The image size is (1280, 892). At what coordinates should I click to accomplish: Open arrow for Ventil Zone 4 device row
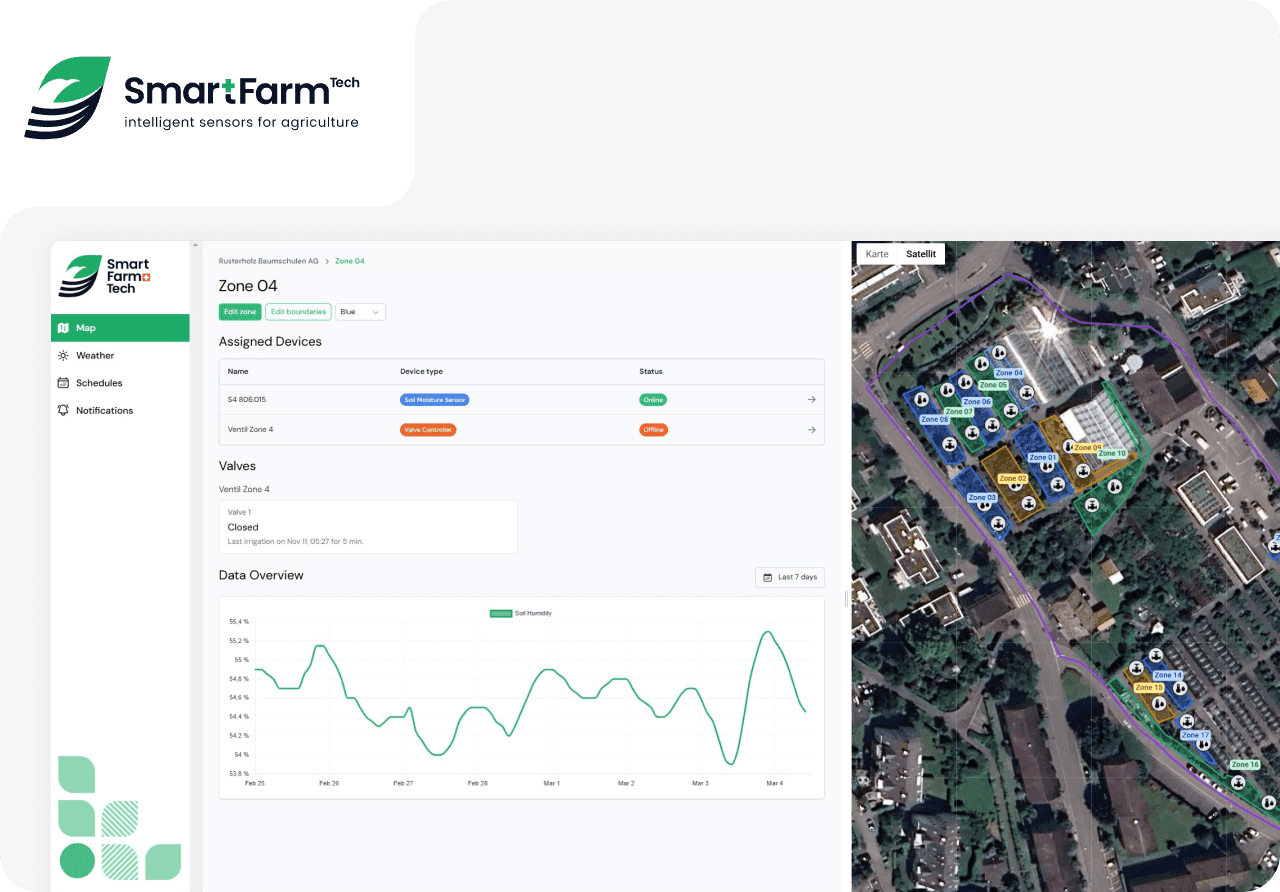point(811,430)
